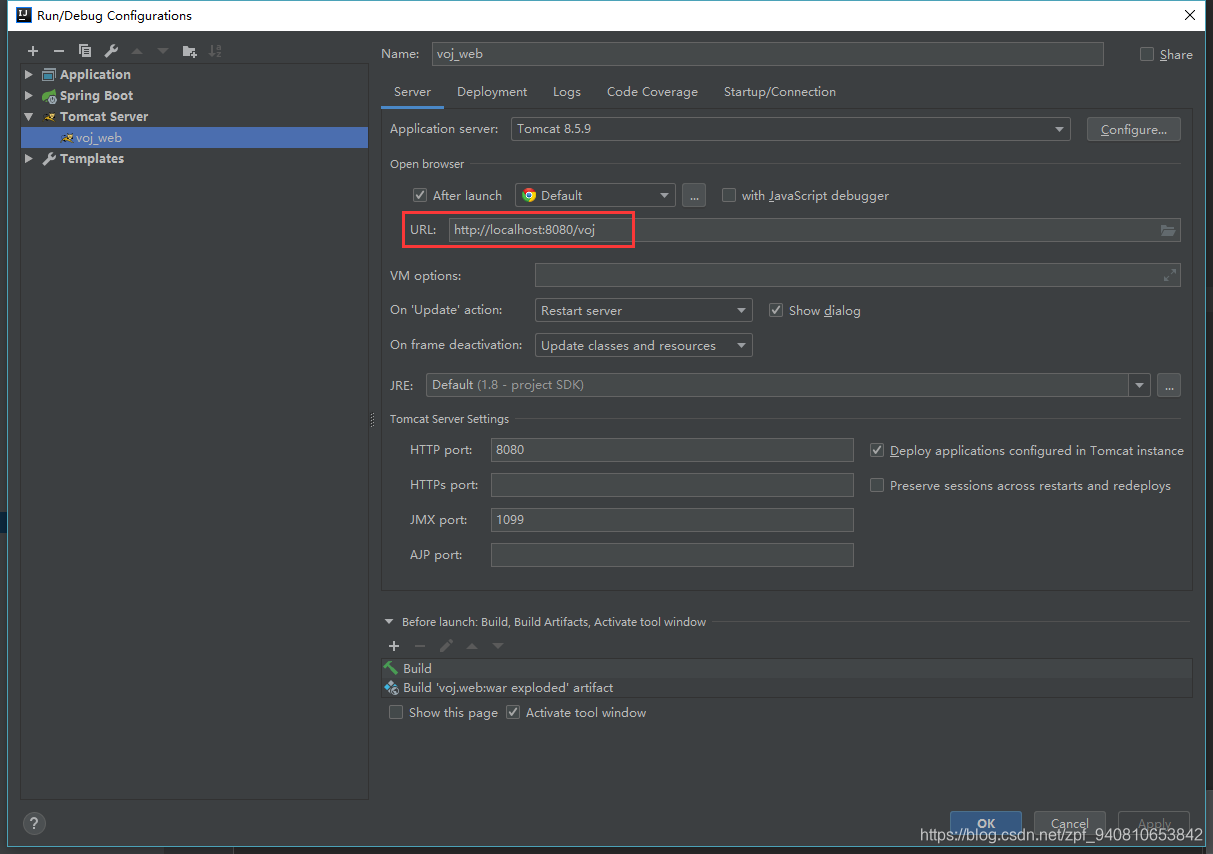Click the URL input field

point(814,230)
